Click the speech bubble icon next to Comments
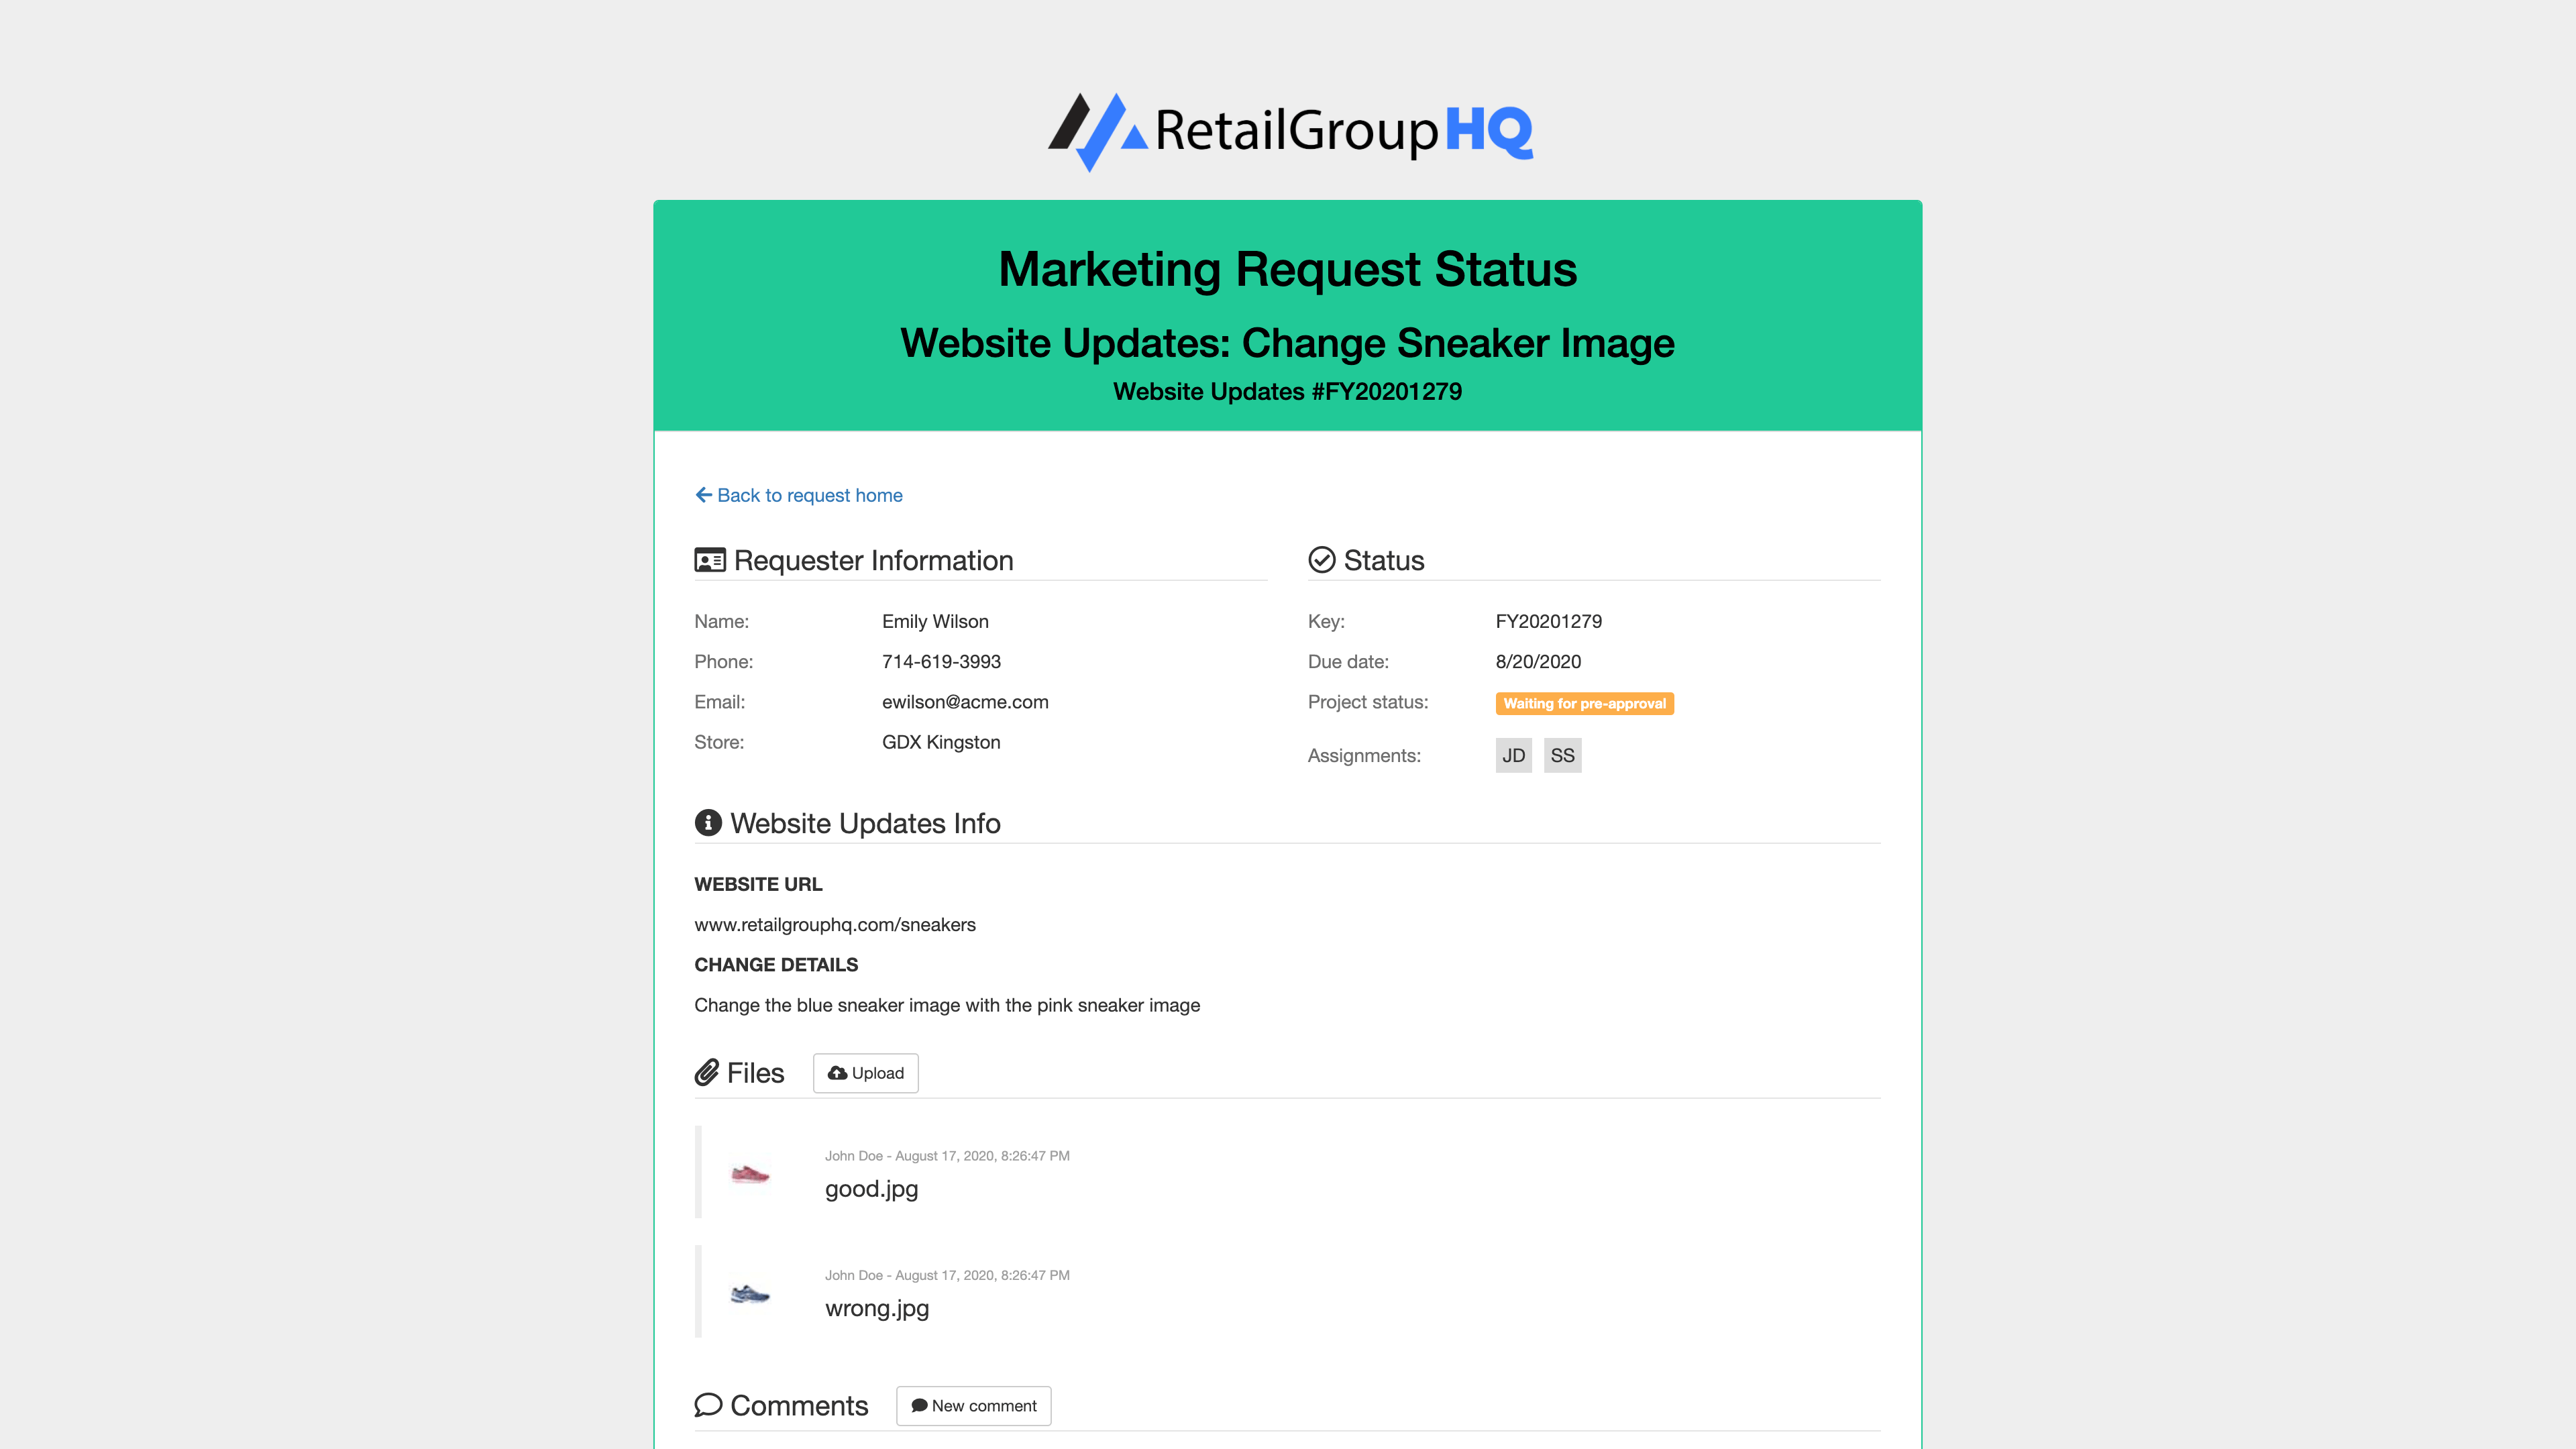Viewport: 2576px width, 1449px height. coord(709,1405)
